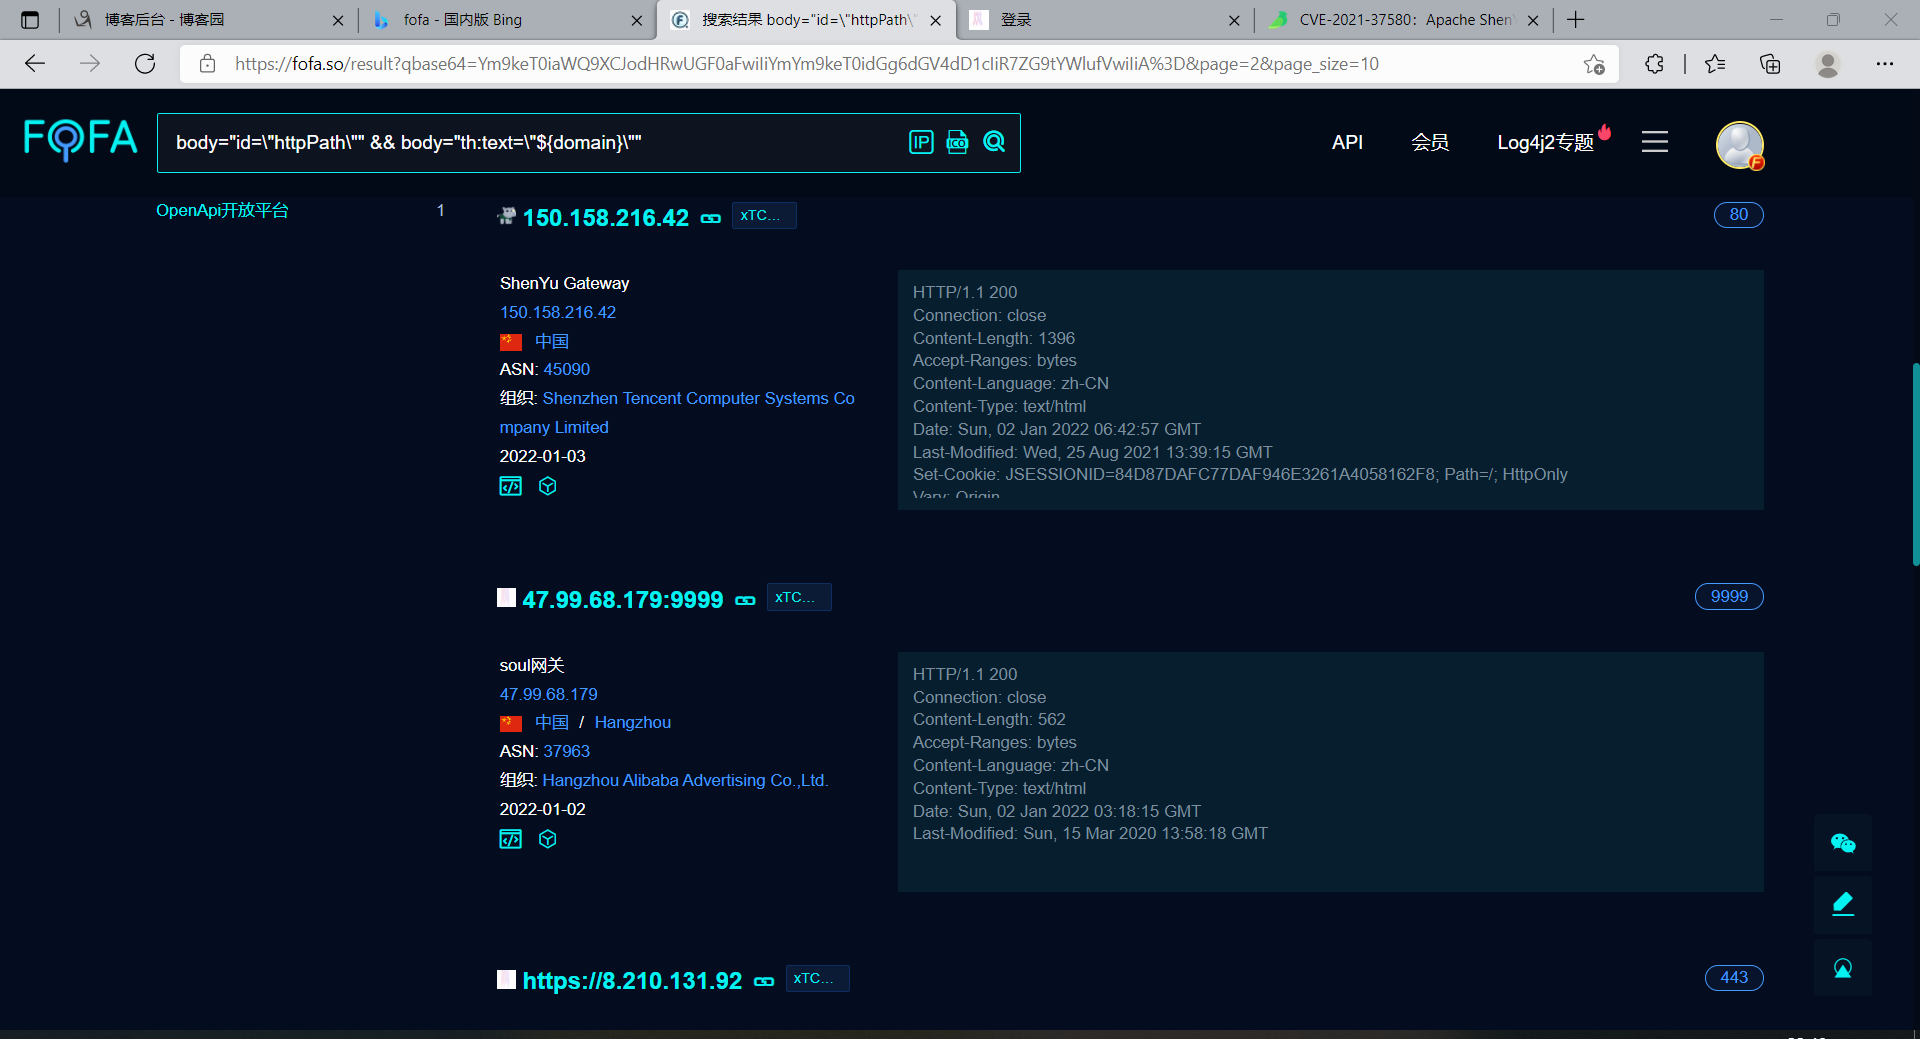Click the ShenYu Gateway result title
The height and width of the screenshot is (1039, 1920).
pyautogui.click(x=565, y=283)
